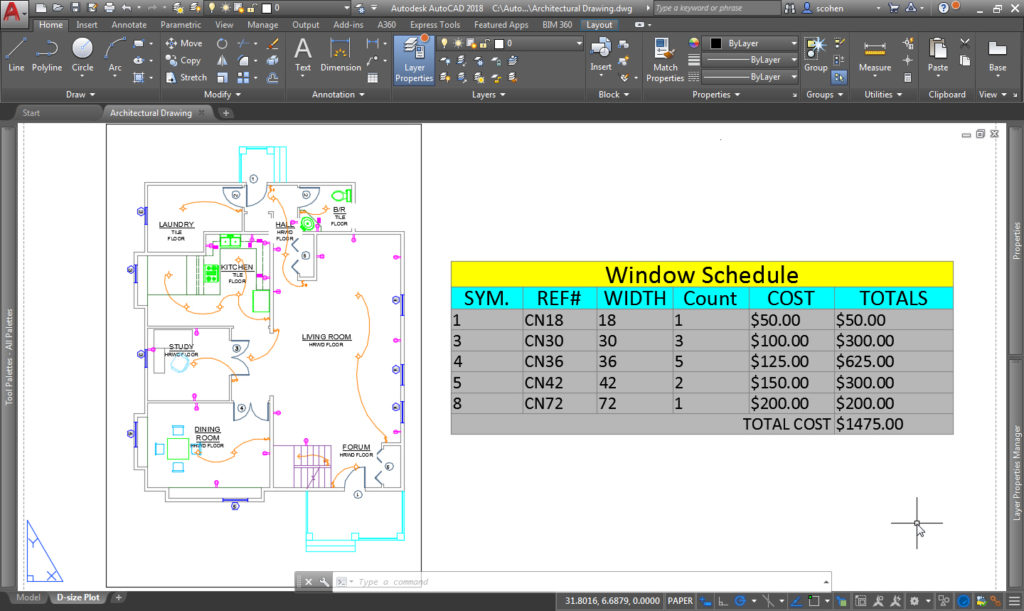Toggle PAPER space in the status bar
Viewport: 1024px width, 611px height.
pyautogui.click(x=680, y=601)
